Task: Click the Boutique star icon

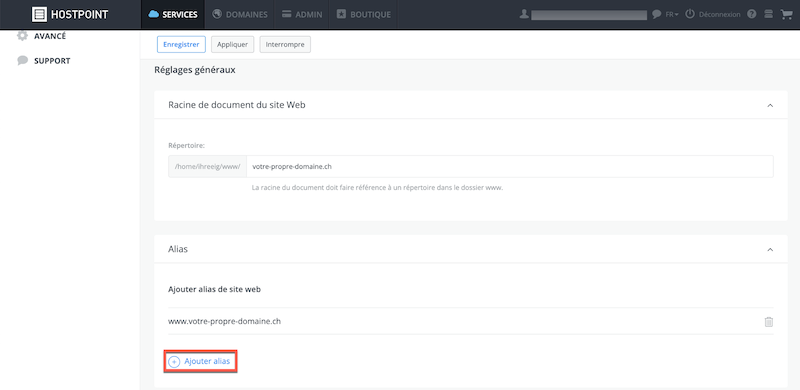Action: click(x=341, y=14)
